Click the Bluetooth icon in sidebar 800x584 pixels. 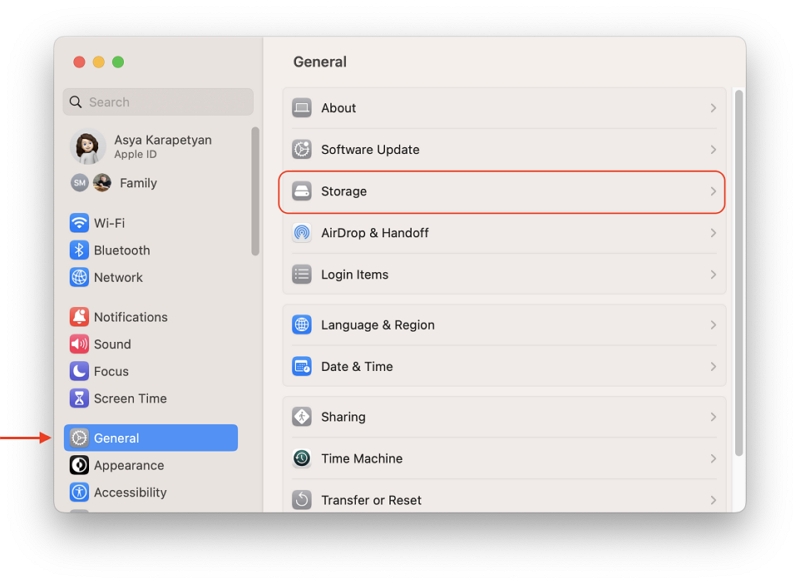click(79, 250)
